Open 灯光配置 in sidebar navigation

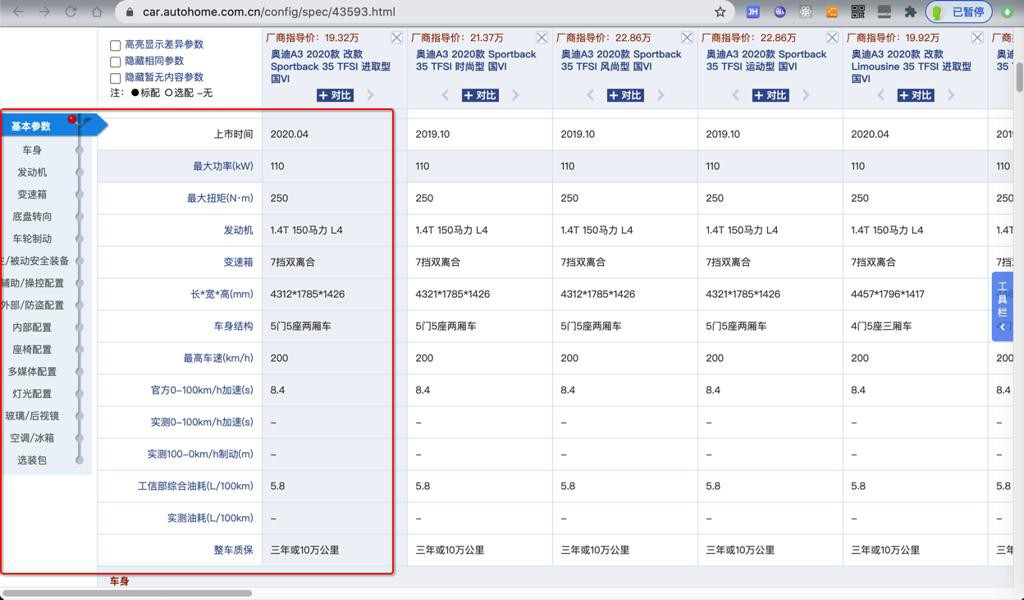[32, 394]
